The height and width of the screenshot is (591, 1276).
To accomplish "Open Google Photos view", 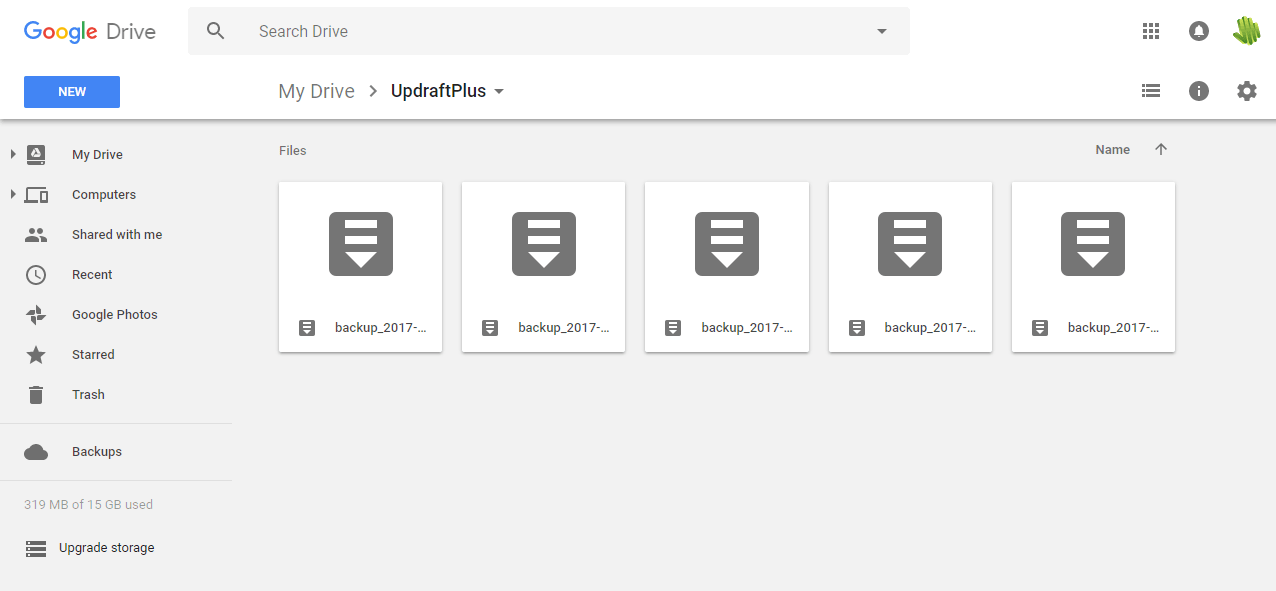I will (x=116, y=314).
